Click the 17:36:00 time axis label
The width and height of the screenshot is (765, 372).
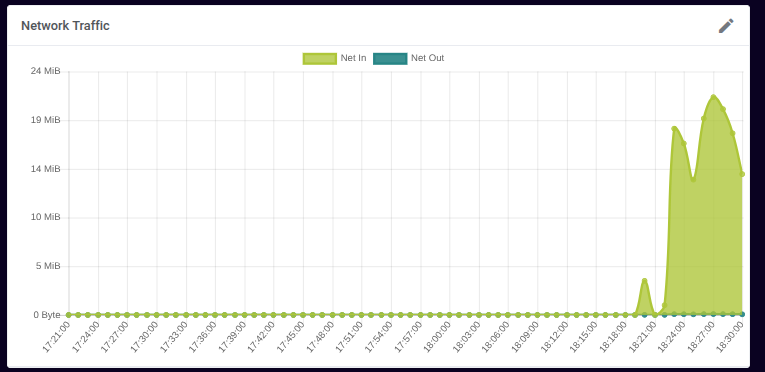tap(202, 337)
